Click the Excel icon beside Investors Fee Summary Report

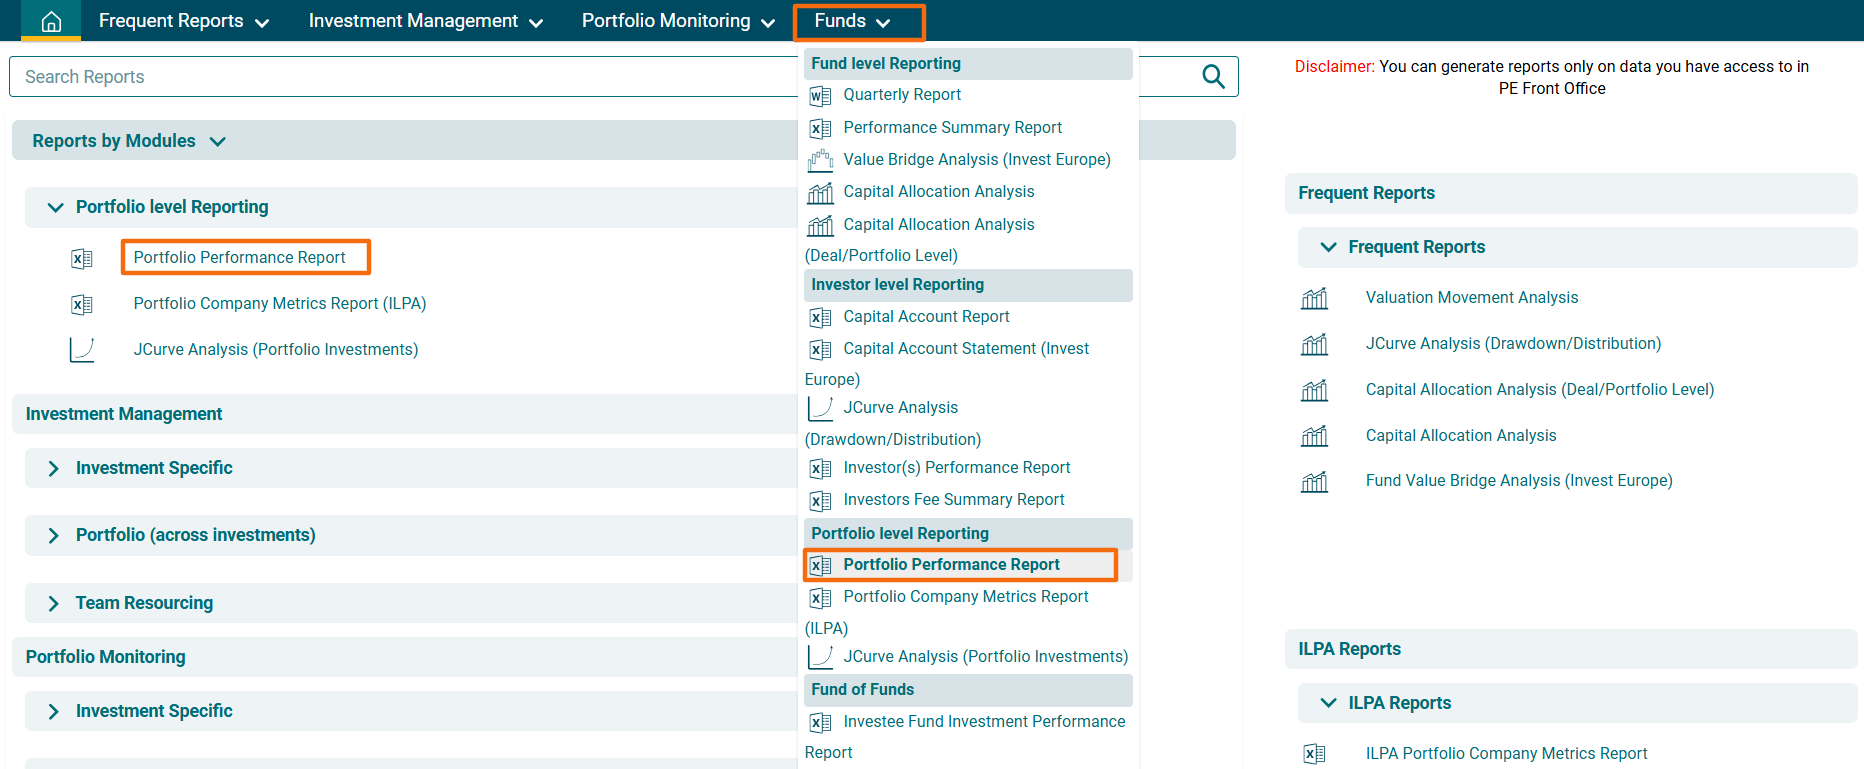[x=820, y=501]
